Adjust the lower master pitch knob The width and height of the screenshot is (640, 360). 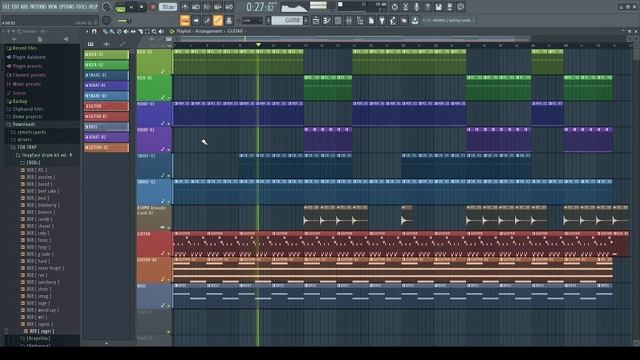106,20
